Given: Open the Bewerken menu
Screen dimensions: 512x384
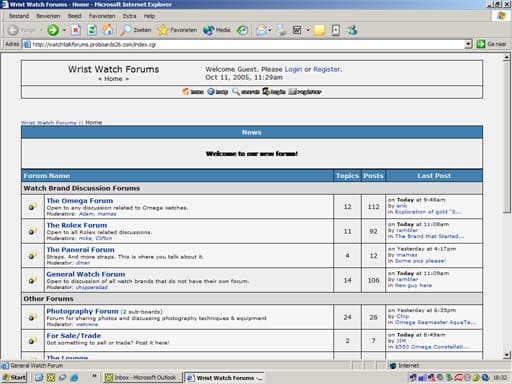Looking at the screenshot, I should coord(48,16).
